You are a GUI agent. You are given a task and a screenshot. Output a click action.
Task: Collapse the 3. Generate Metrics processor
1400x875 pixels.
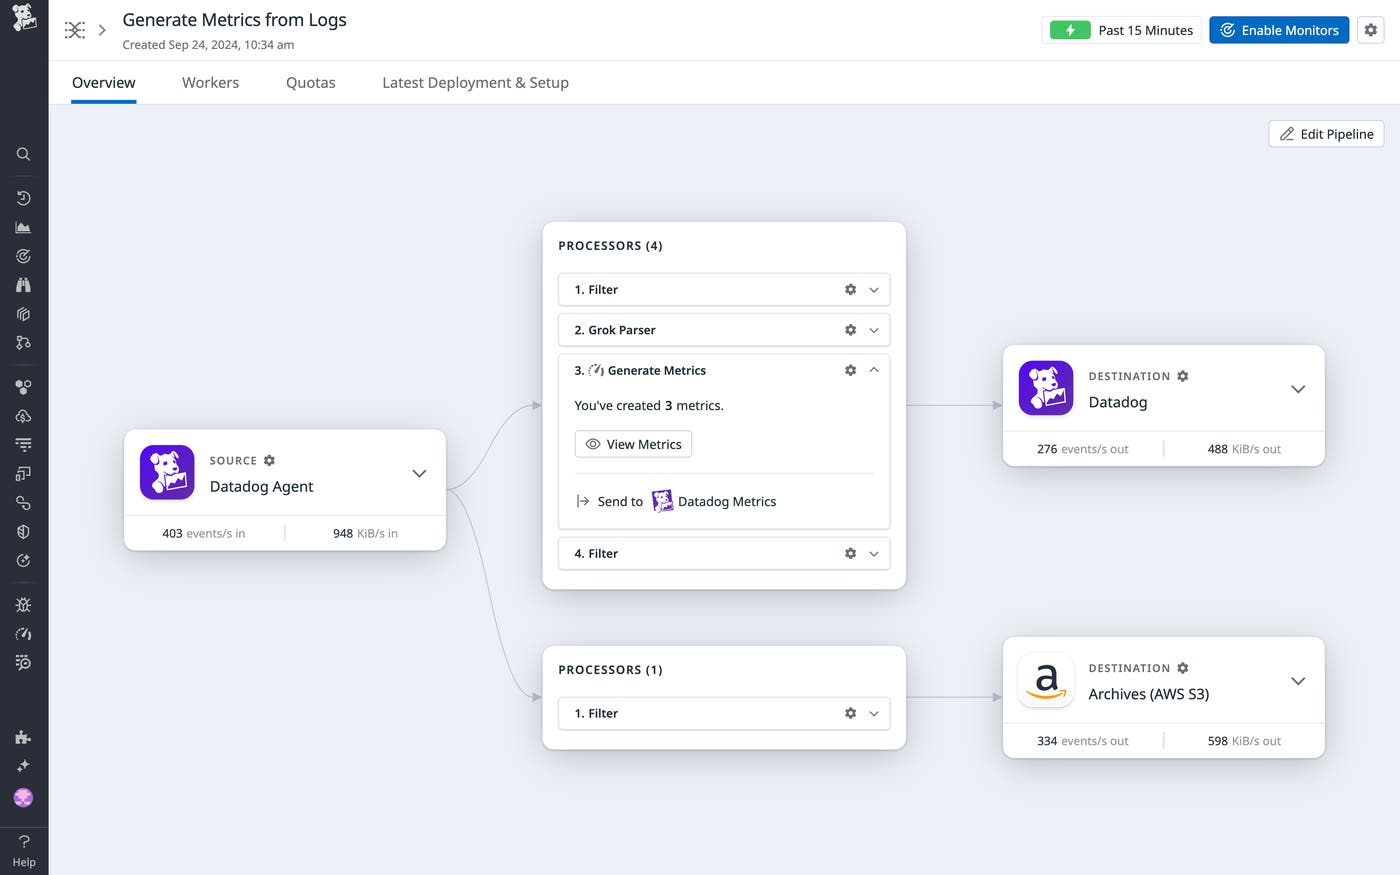click(874, 370)
